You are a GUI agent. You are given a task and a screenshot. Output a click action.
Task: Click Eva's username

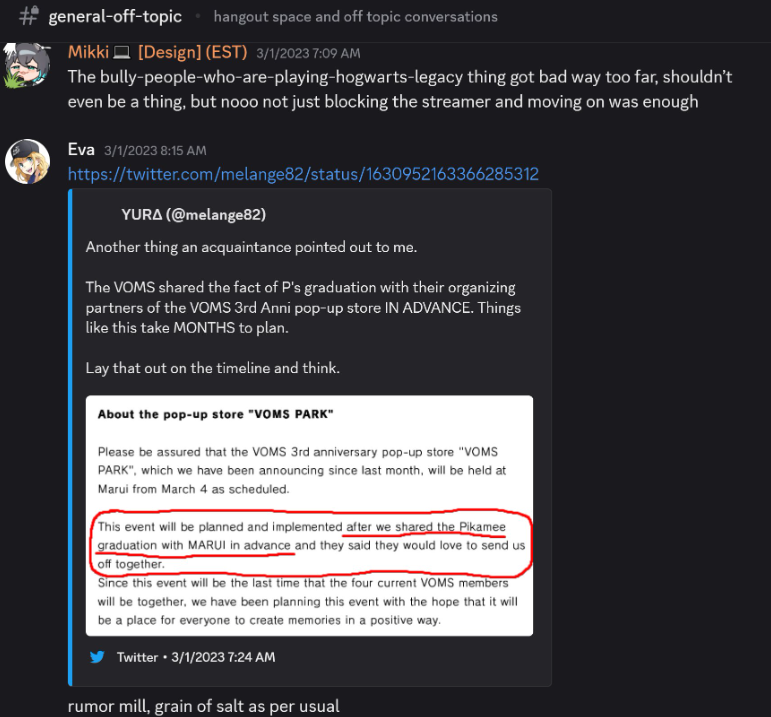81,149
